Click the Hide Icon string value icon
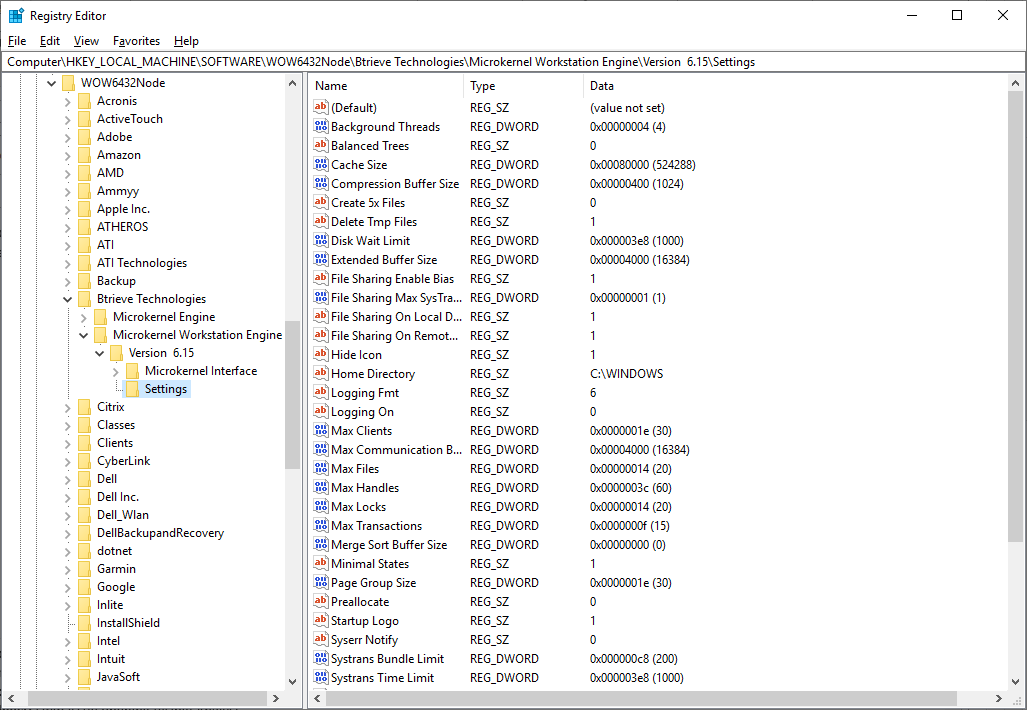The height and width of the screenshot is (710, 1027). tap(320, 354)
